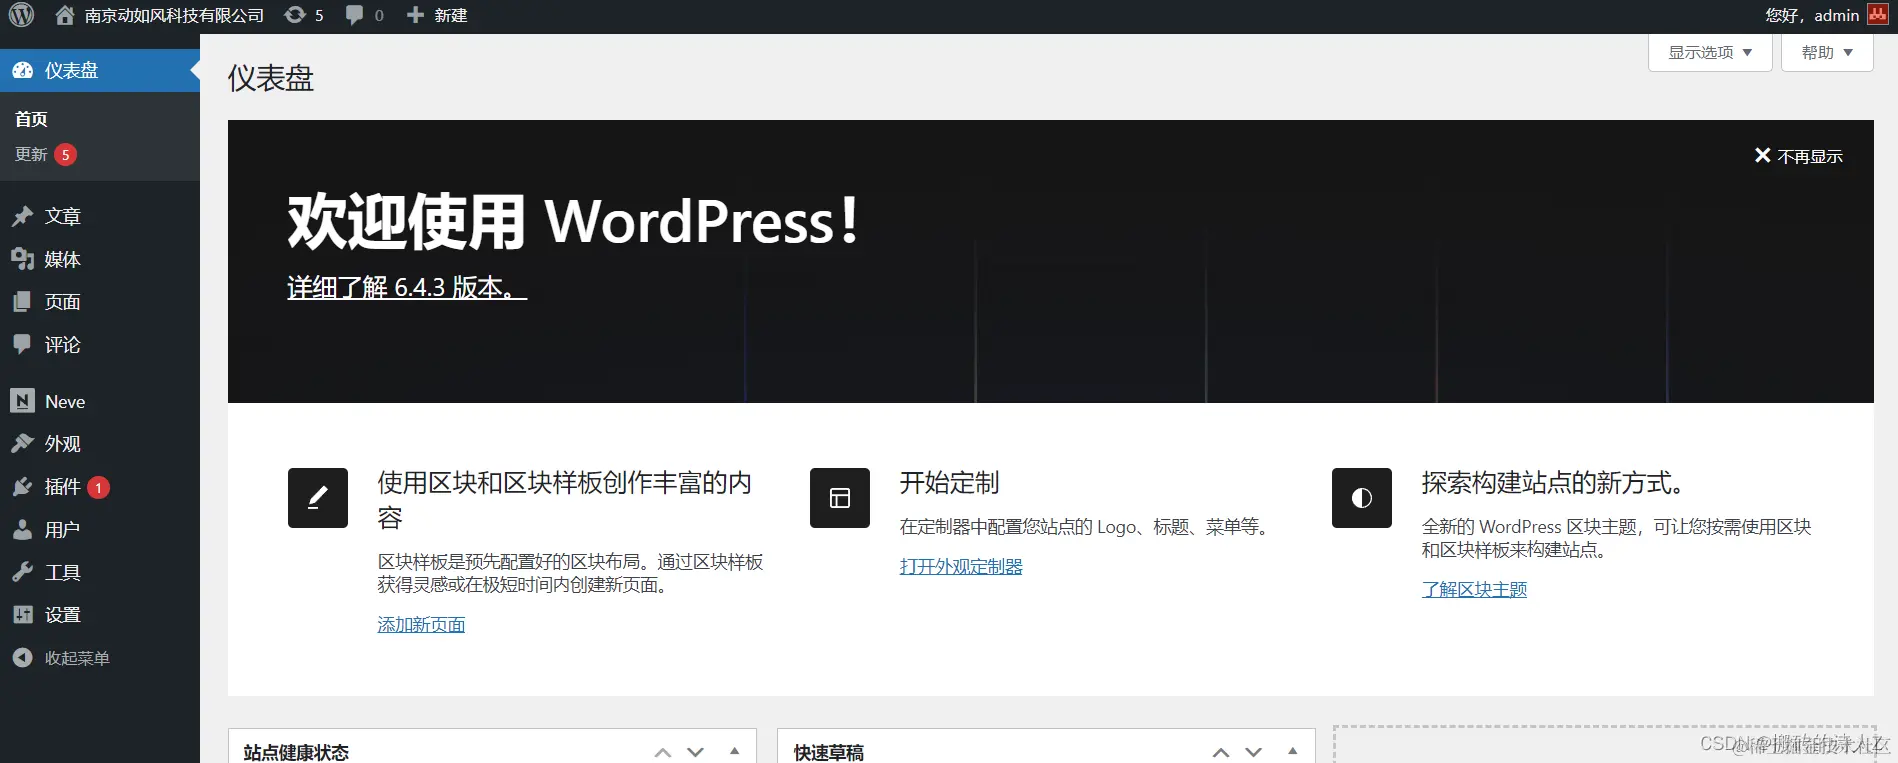The width and height of the screenshot is (1898, 763).
Task: Click the 了解区块主题 link
Action: (x=1474, y=590)
